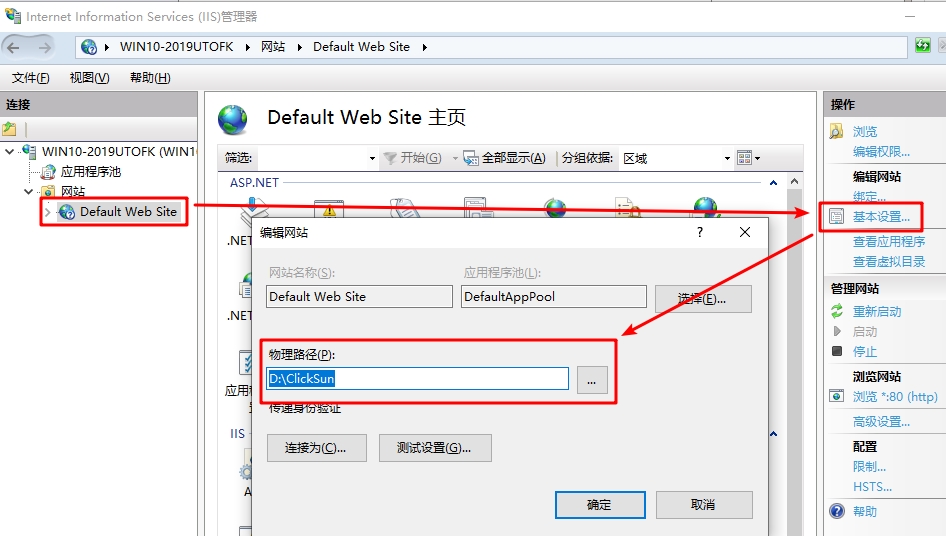This screenshot has height=536, width=946.
Task: Click the 重新启动 link
Action: [x=877, y=311]
